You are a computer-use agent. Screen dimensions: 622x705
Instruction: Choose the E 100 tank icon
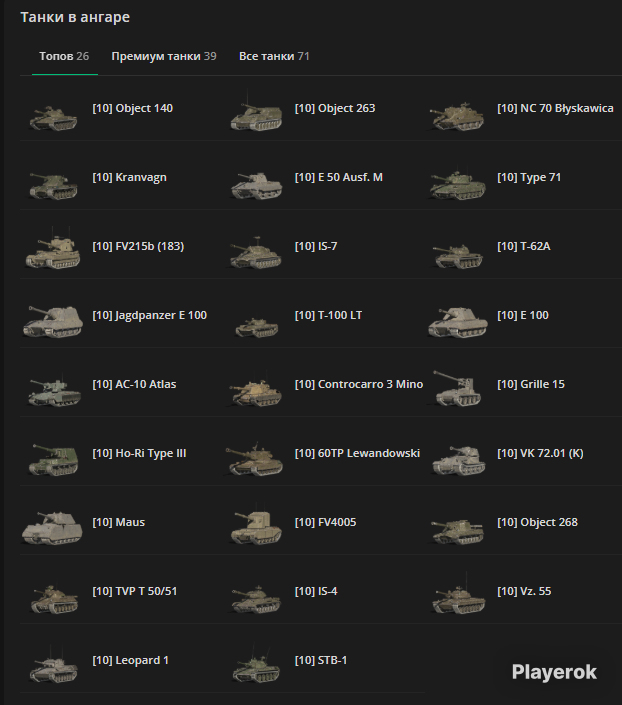pyautogui.click(x=458, y=322)
